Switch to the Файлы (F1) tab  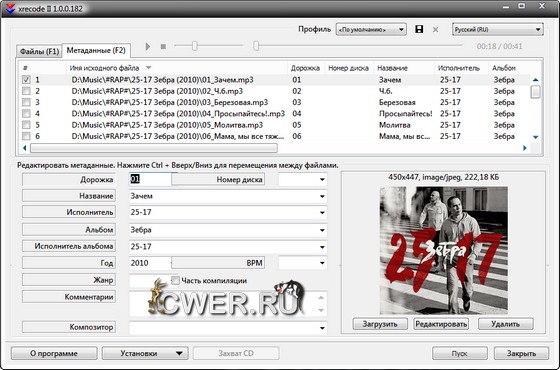[x=39, y=51]
